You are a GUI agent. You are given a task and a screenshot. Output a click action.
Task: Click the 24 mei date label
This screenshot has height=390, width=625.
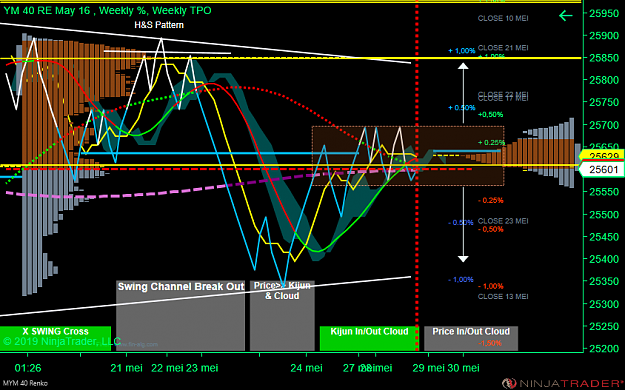[x=307, y=368]
